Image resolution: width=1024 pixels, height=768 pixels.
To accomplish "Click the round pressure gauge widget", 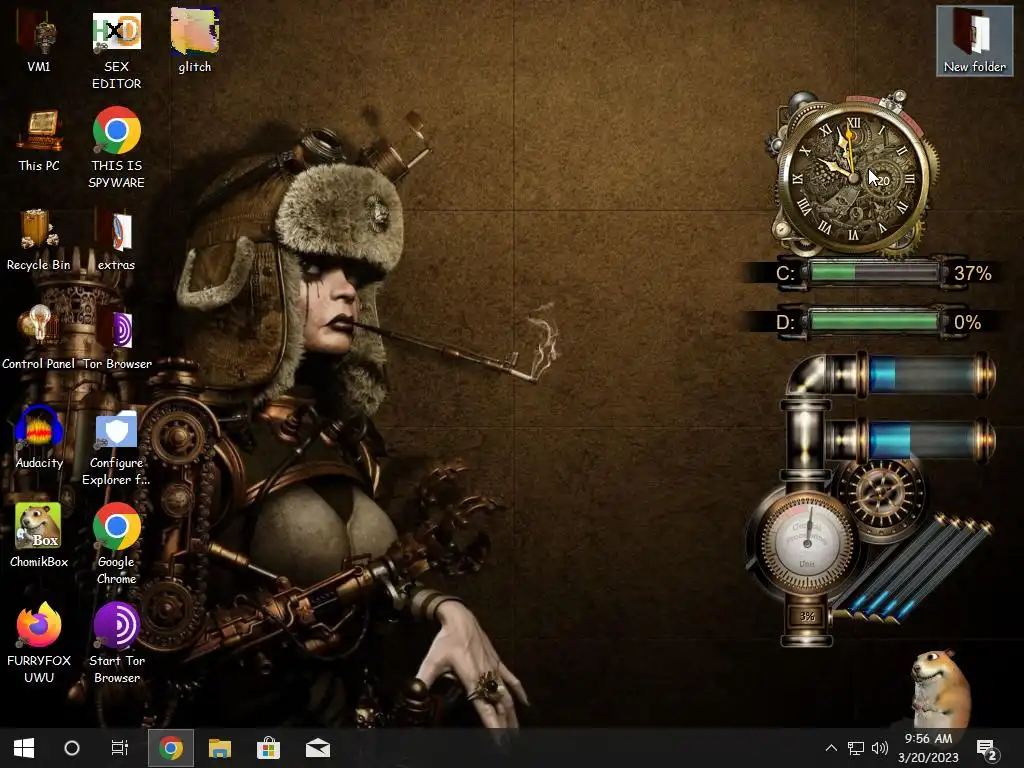I will [807, 543].
